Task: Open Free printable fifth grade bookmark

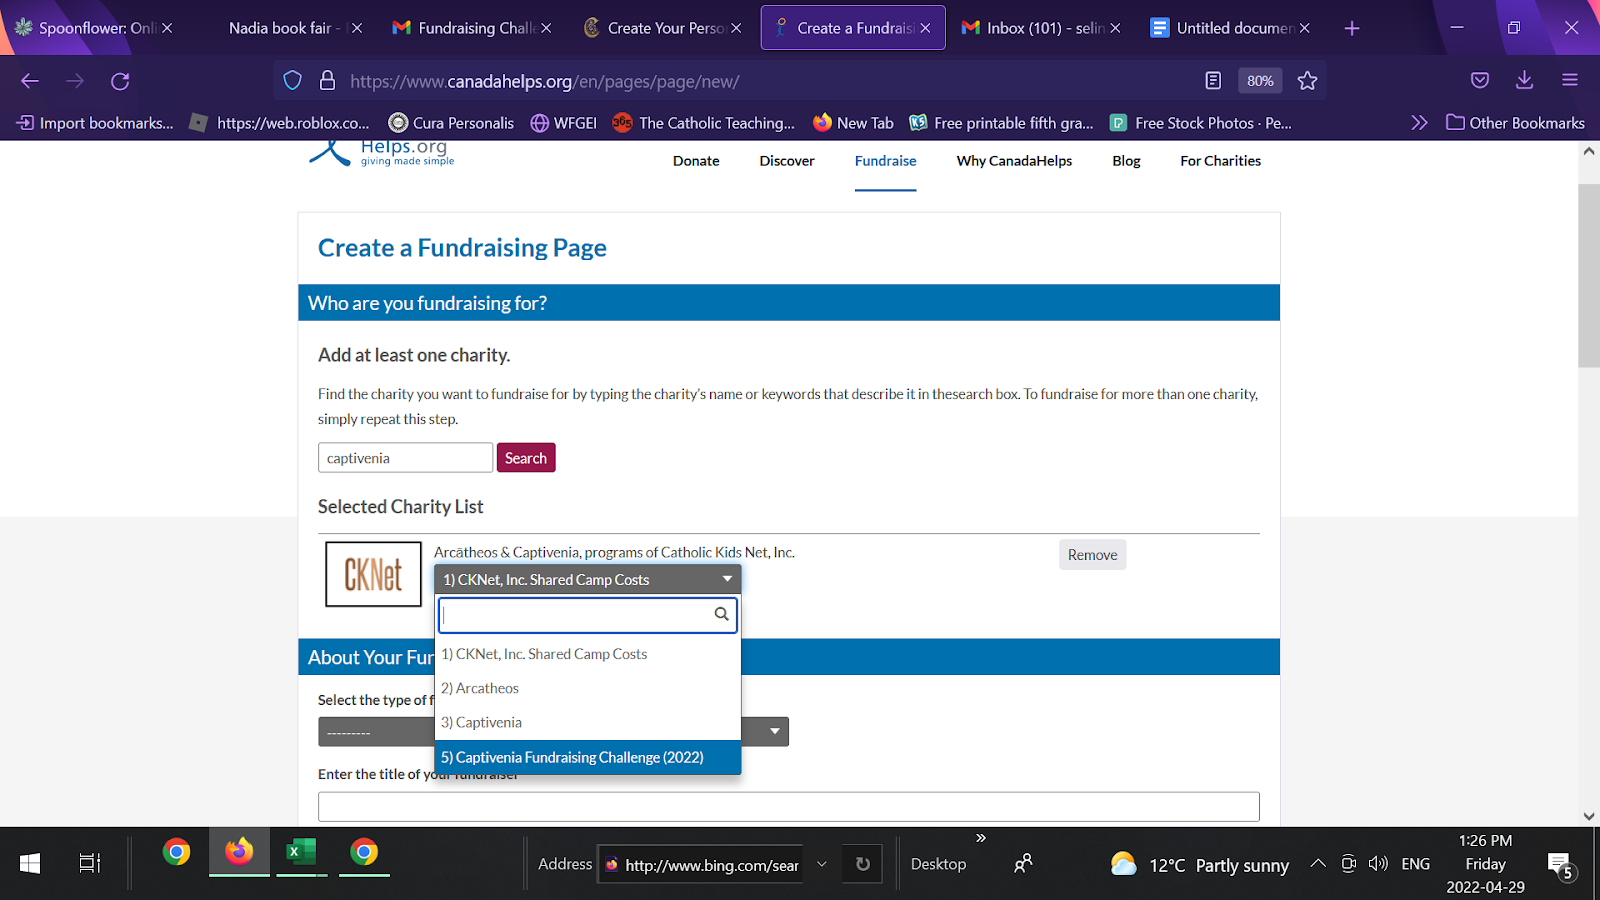Action: point(1001,123)
